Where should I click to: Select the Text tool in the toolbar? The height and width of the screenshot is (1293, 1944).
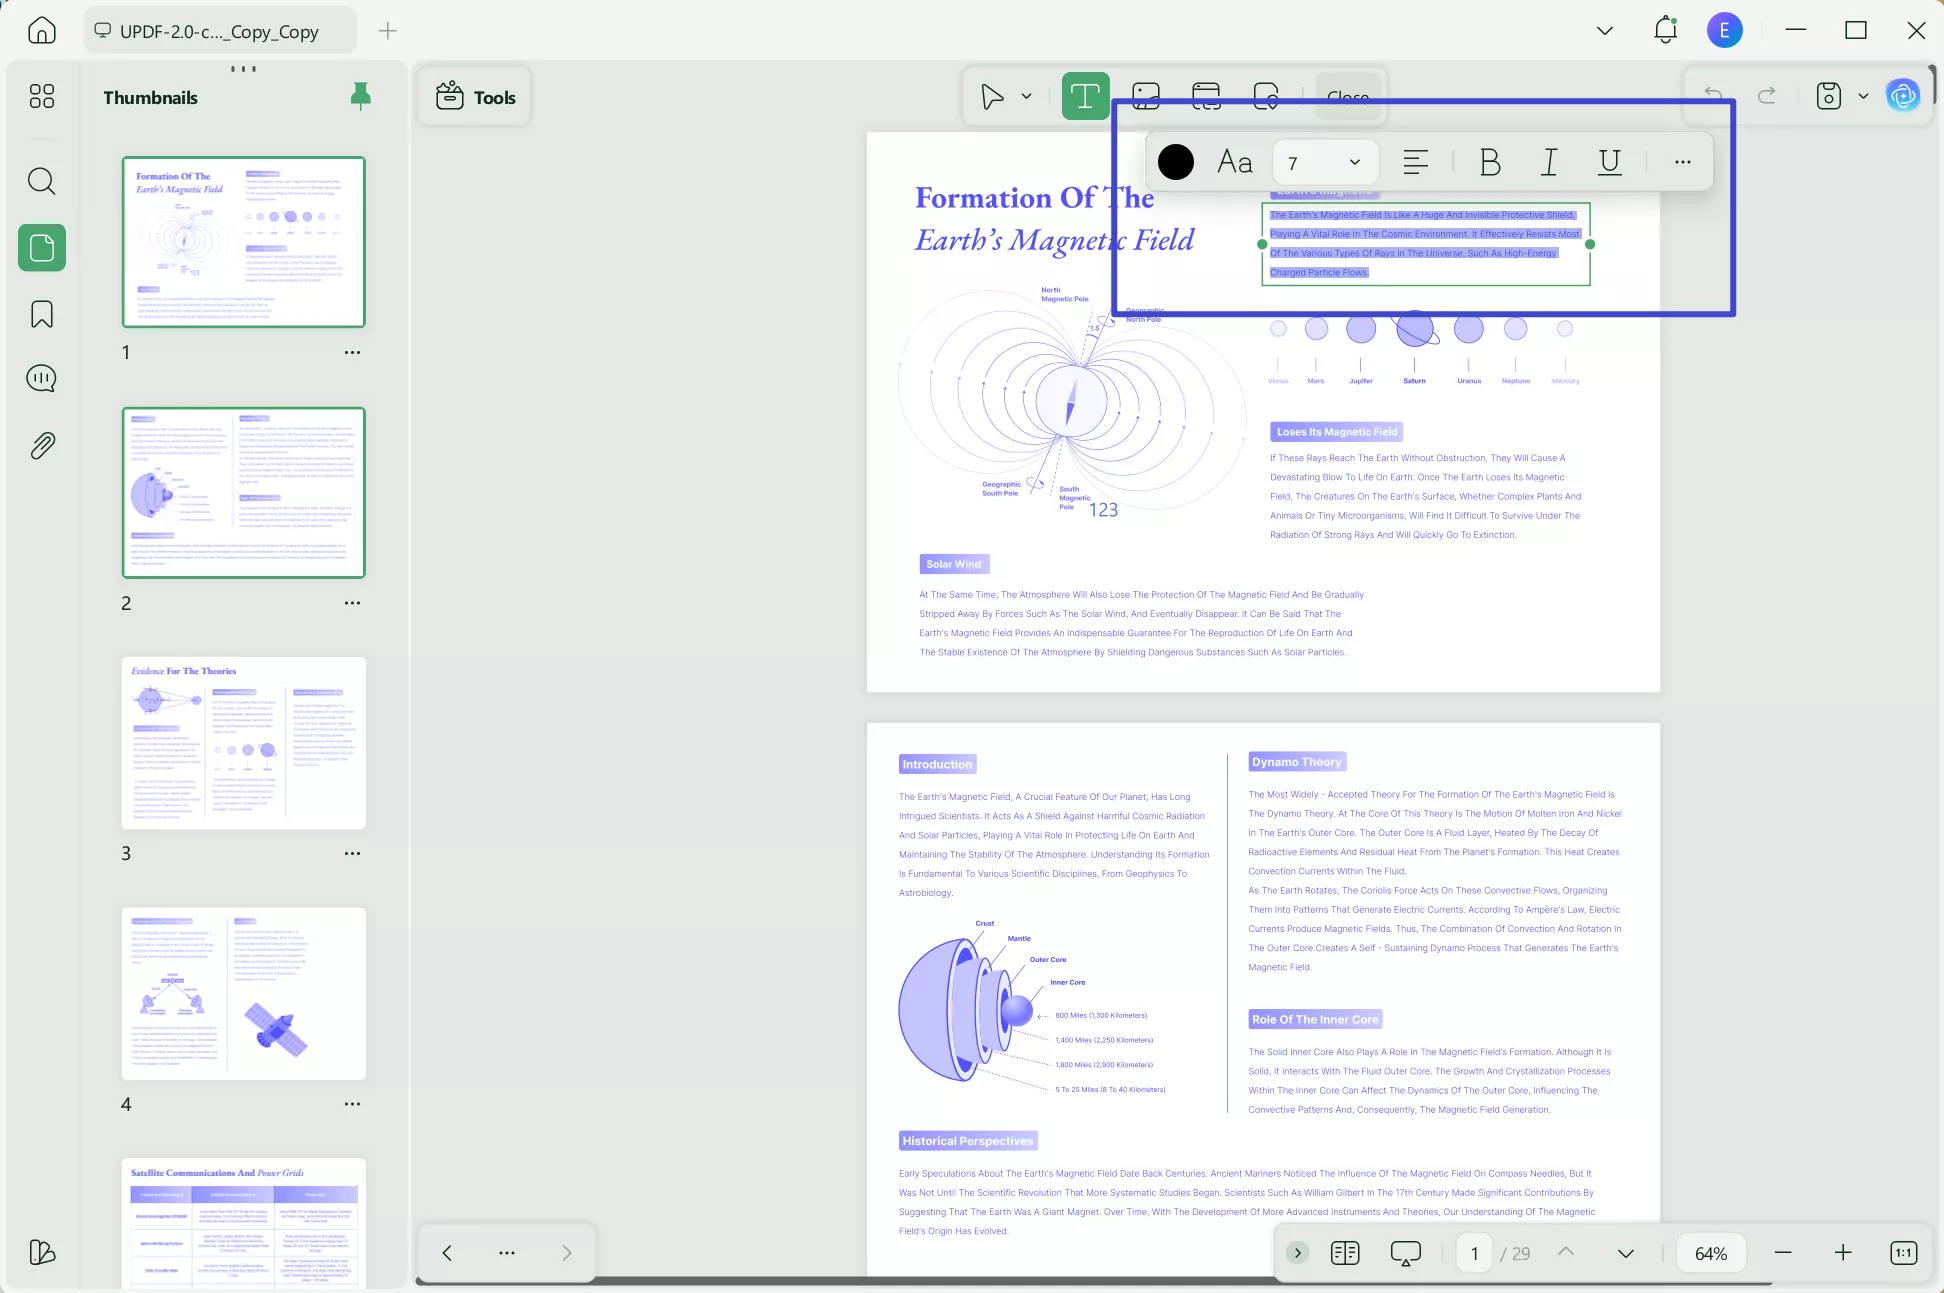point(1085,96)
